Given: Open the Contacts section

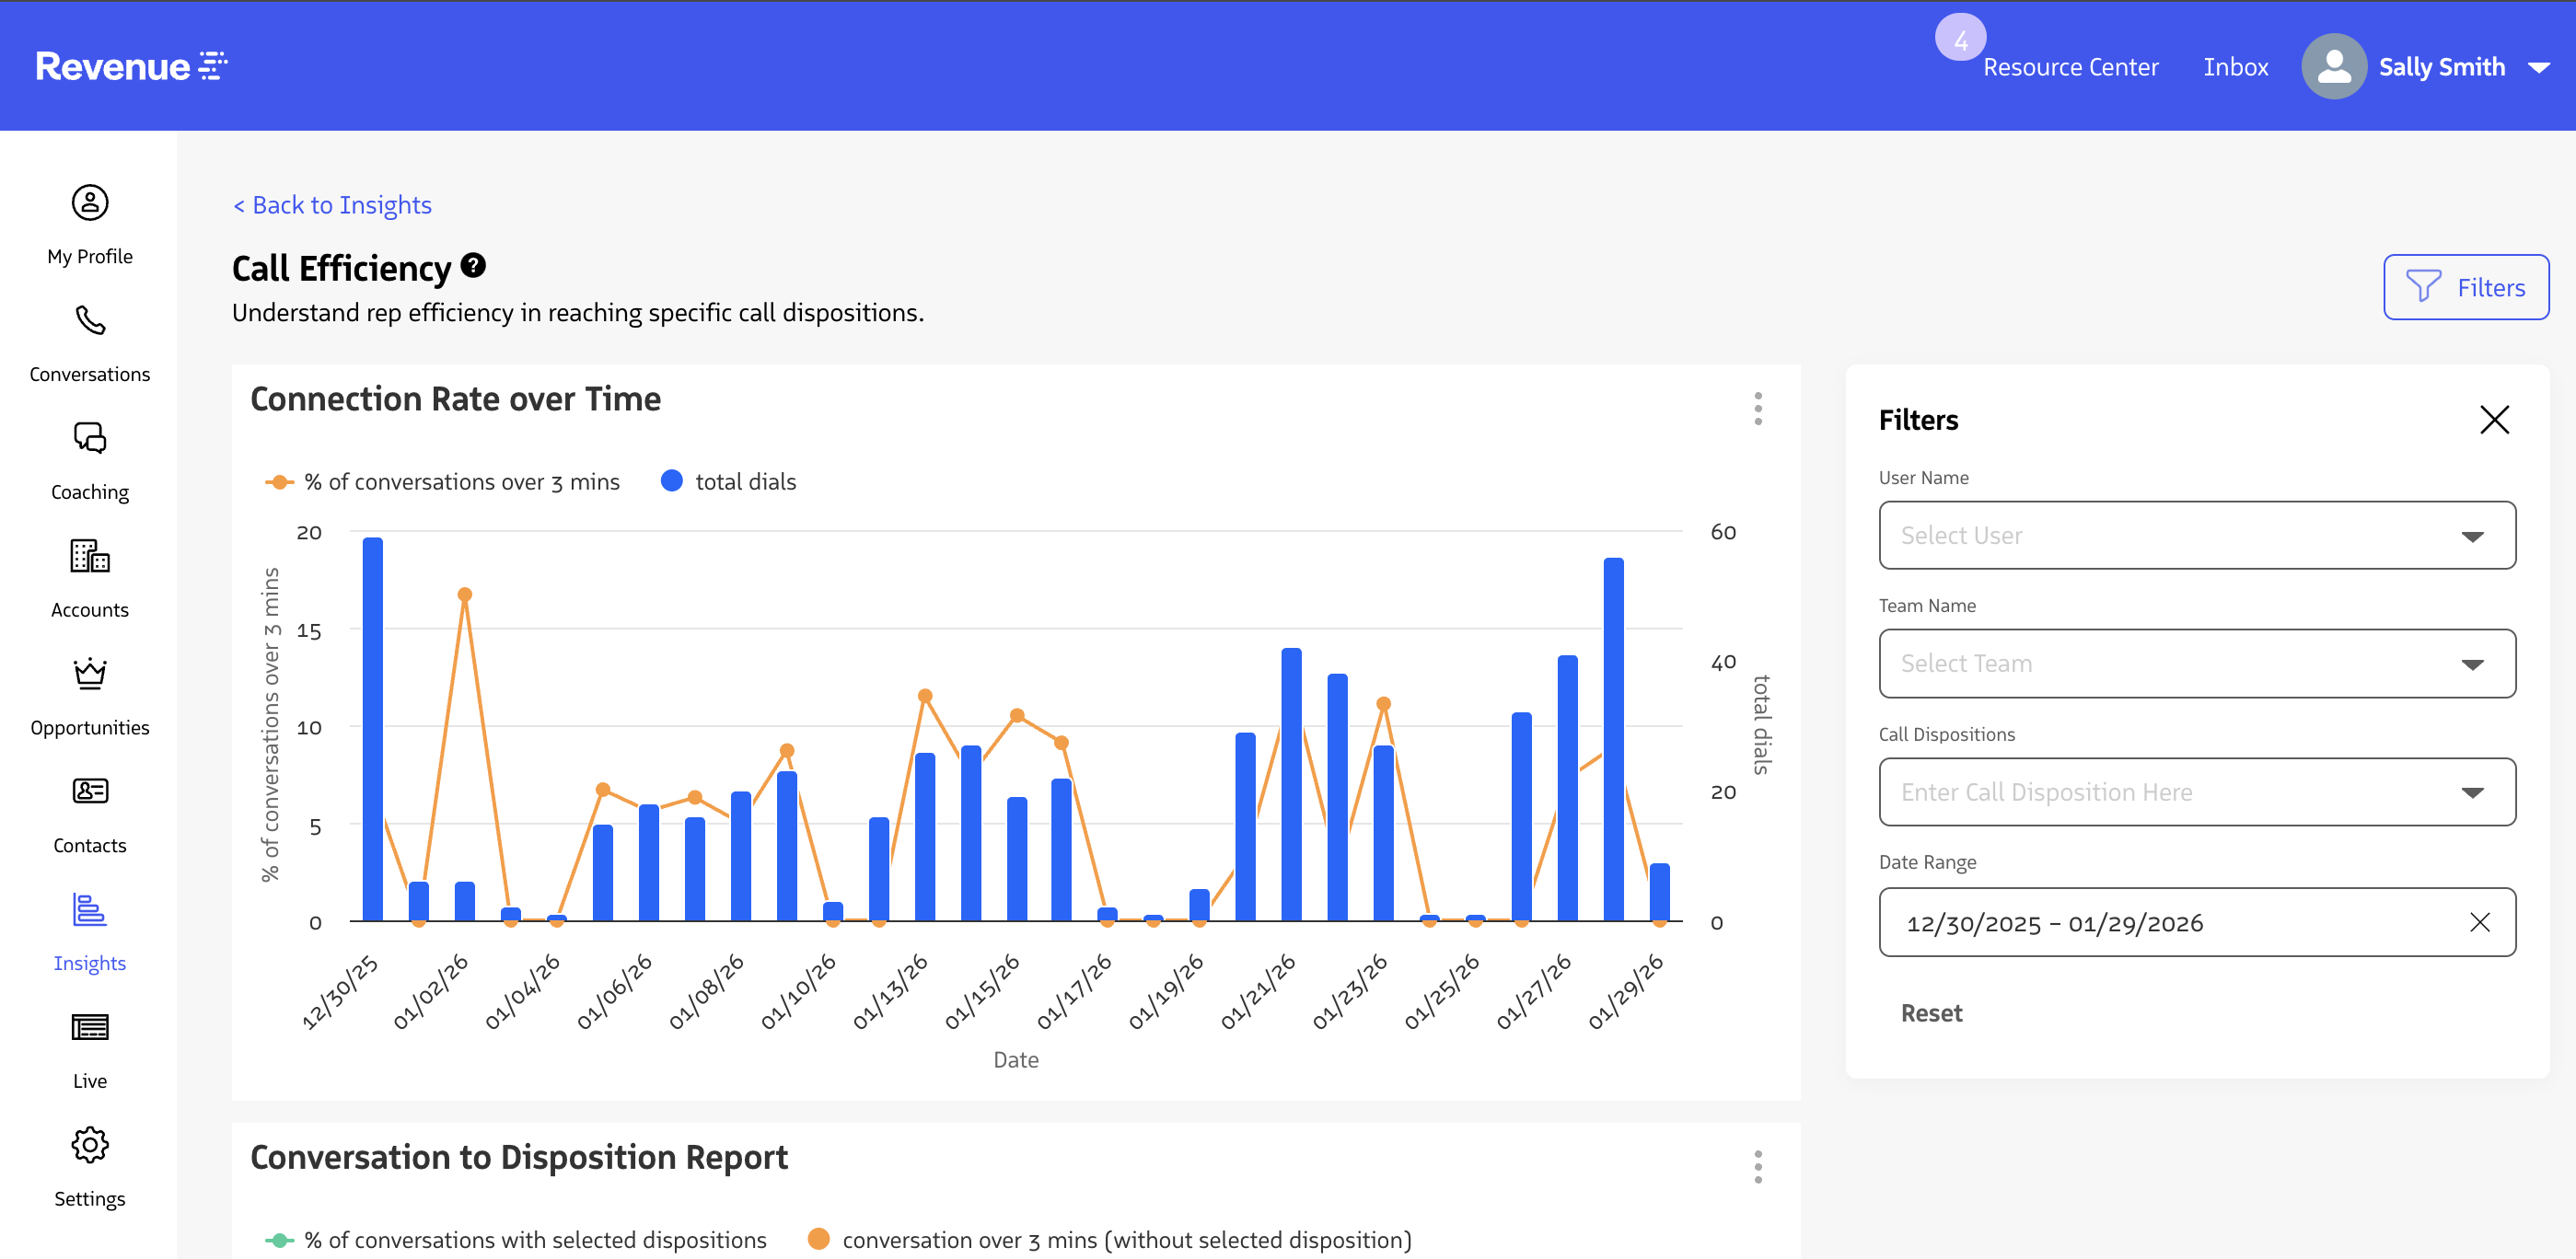Looking at the screenshot, I should (89, 810).
